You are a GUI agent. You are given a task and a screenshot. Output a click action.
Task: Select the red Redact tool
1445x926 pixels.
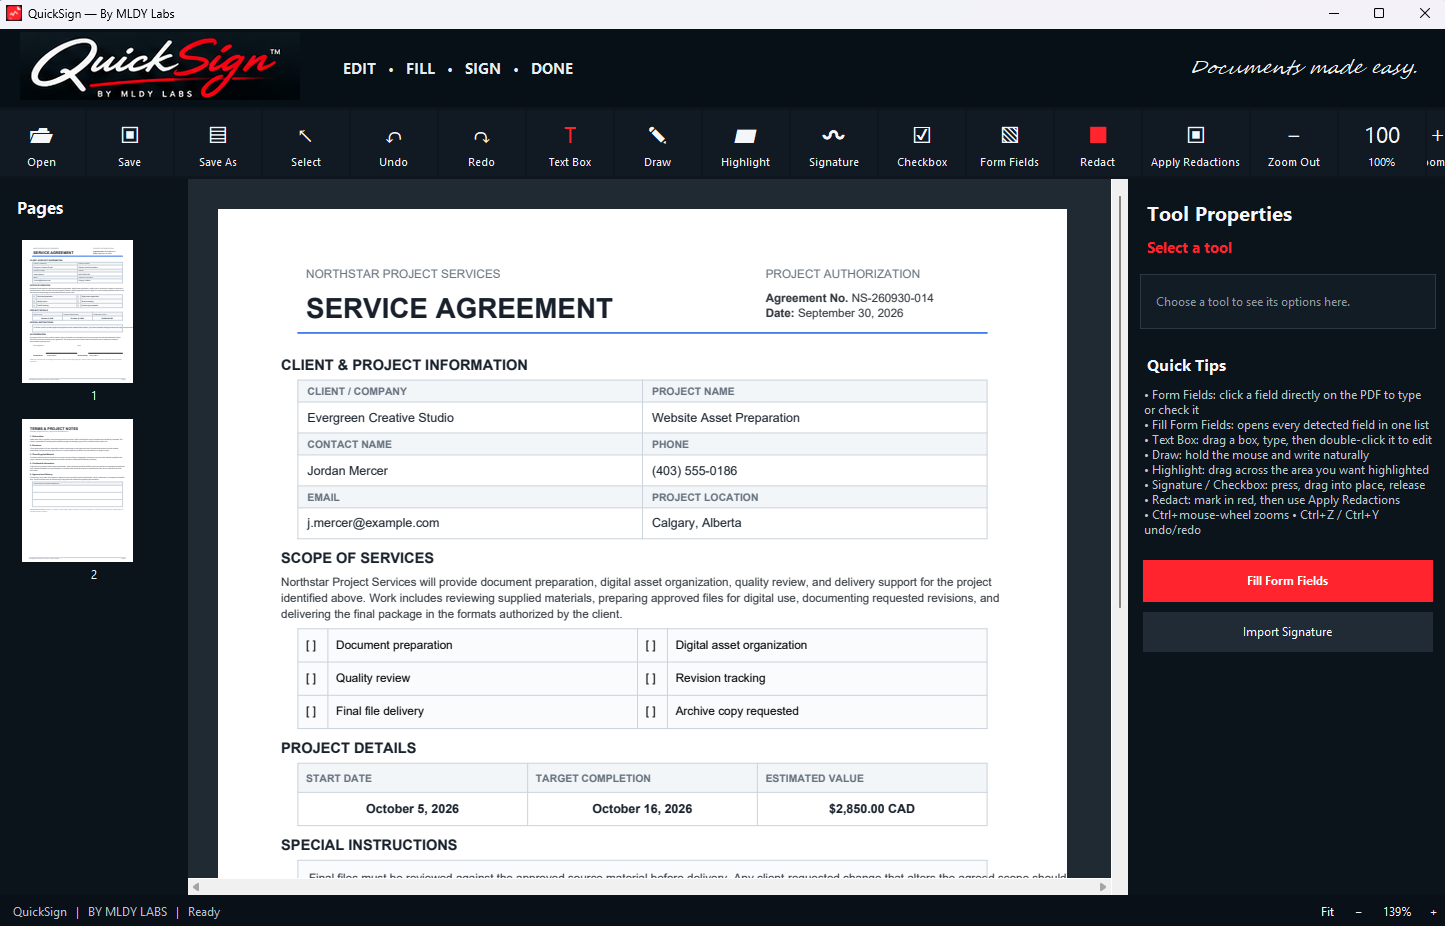pyautogui.click(x=1098, y=144)
